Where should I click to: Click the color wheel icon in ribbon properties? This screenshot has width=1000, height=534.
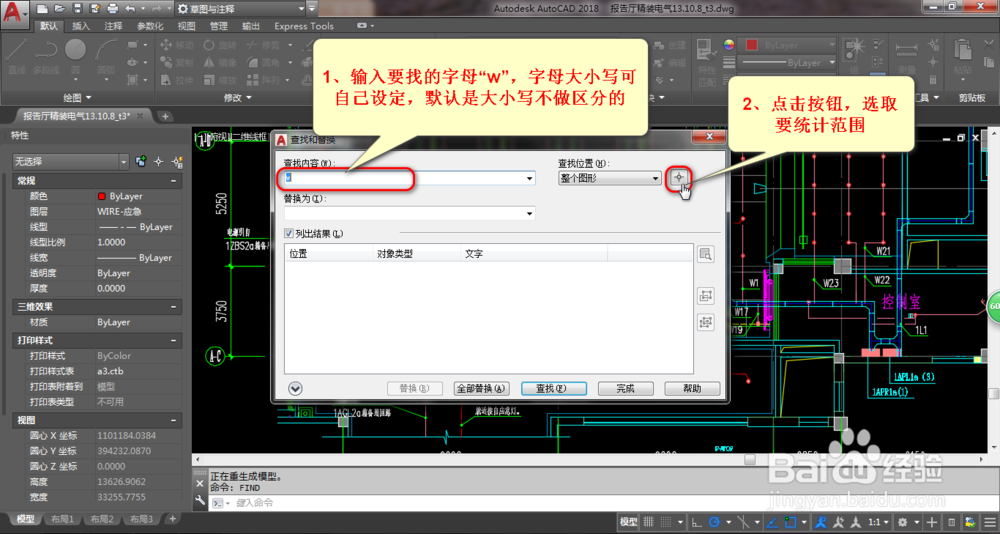[729, 45]
